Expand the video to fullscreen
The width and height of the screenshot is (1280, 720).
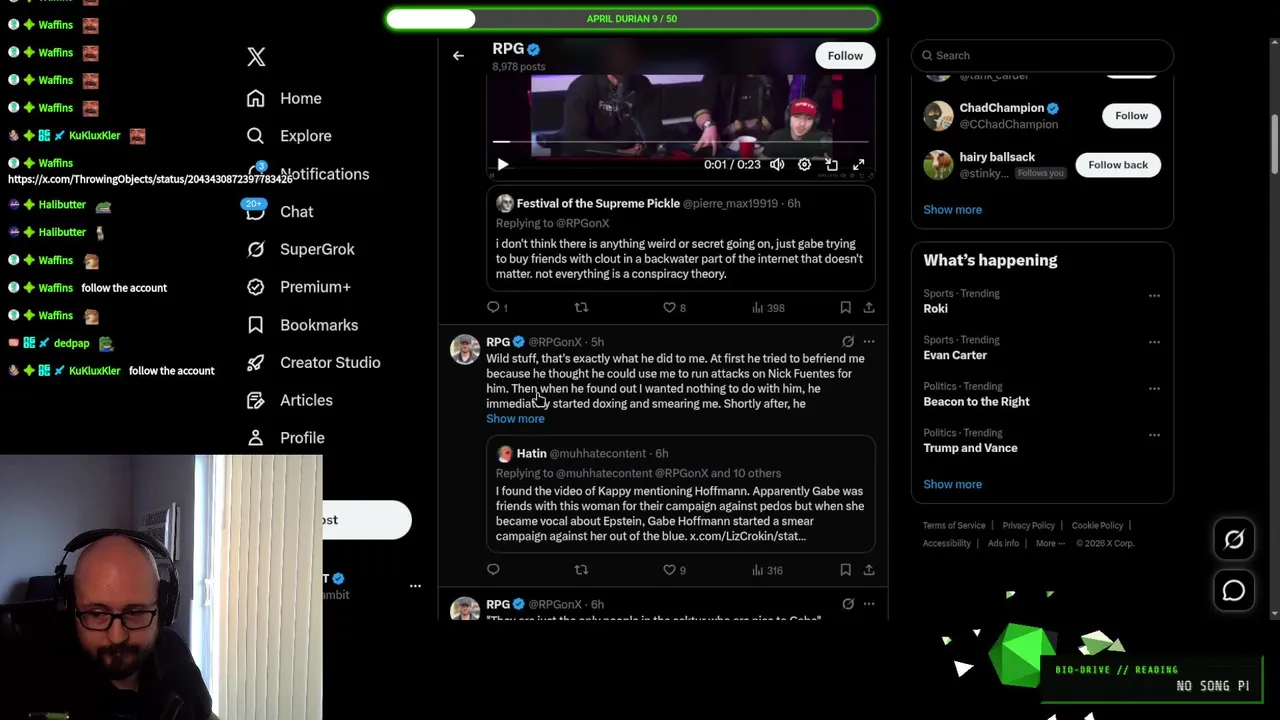point(858,165)
